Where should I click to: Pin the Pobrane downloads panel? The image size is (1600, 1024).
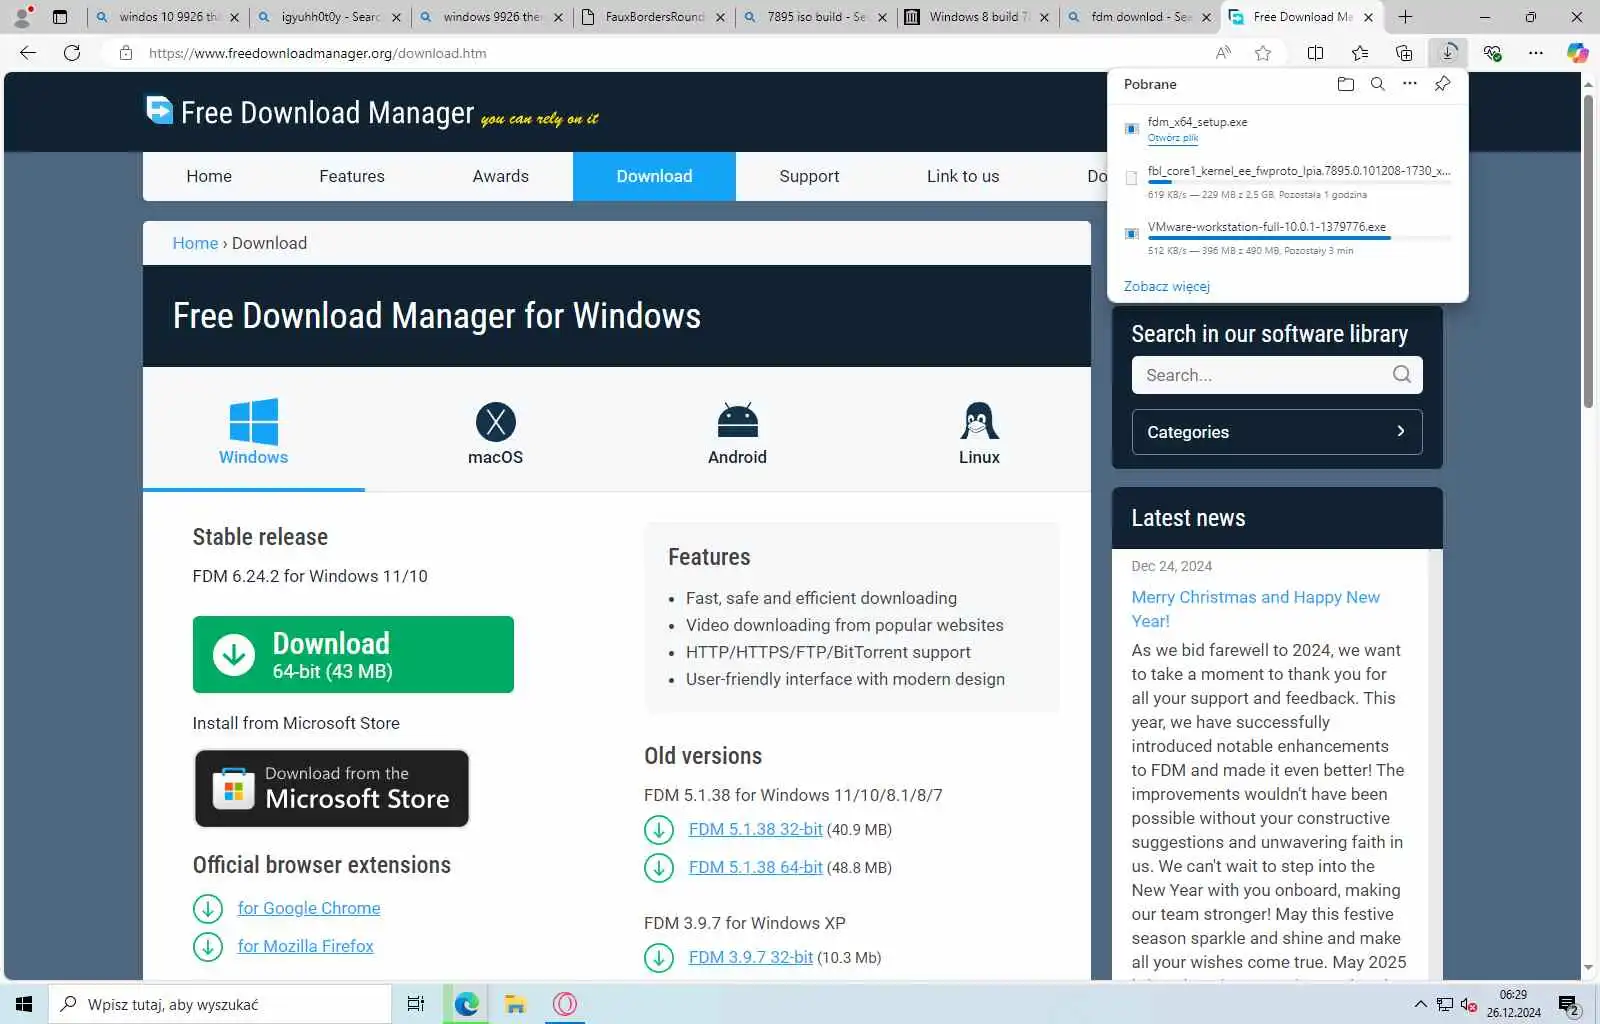click(1442, 84)
